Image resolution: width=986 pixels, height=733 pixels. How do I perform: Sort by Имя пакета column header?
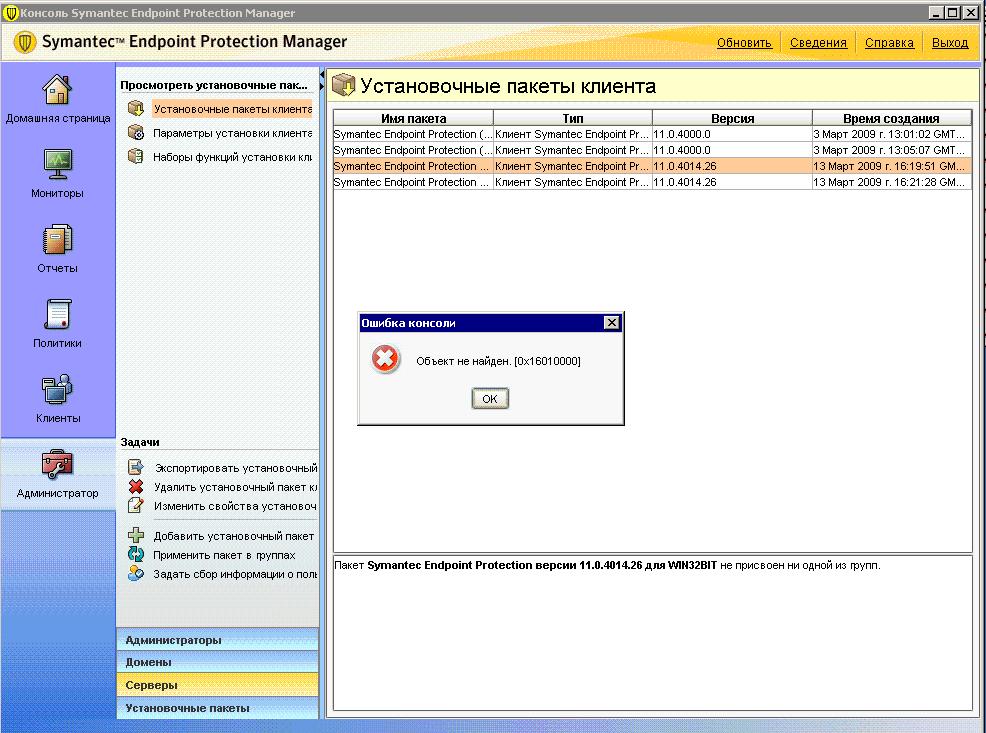coord(413,118)
